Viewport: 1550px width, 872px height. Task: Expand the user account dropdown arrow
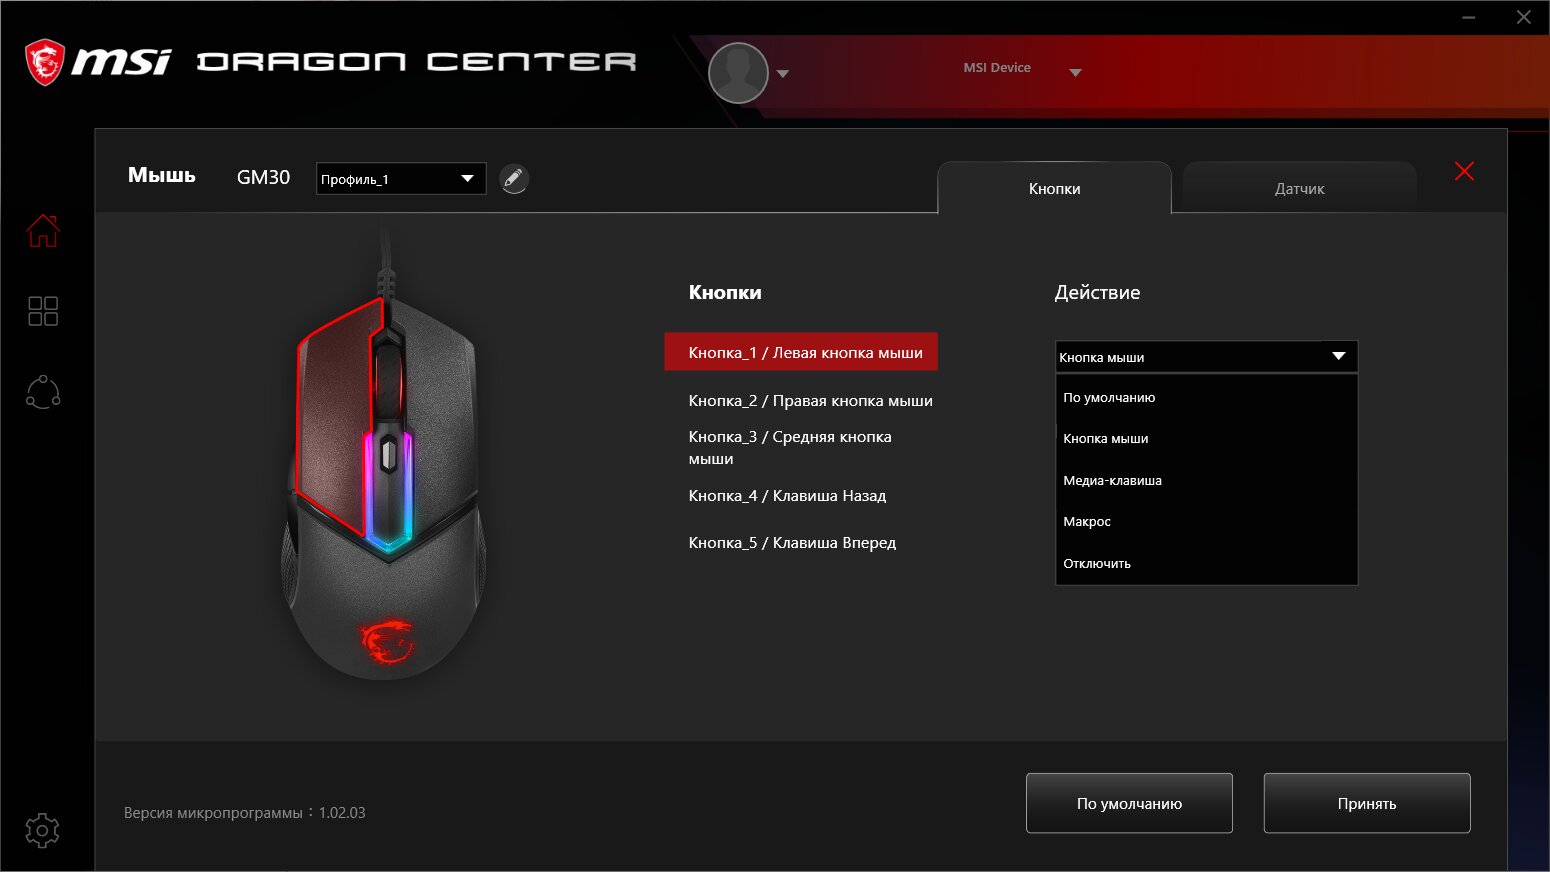783,73
